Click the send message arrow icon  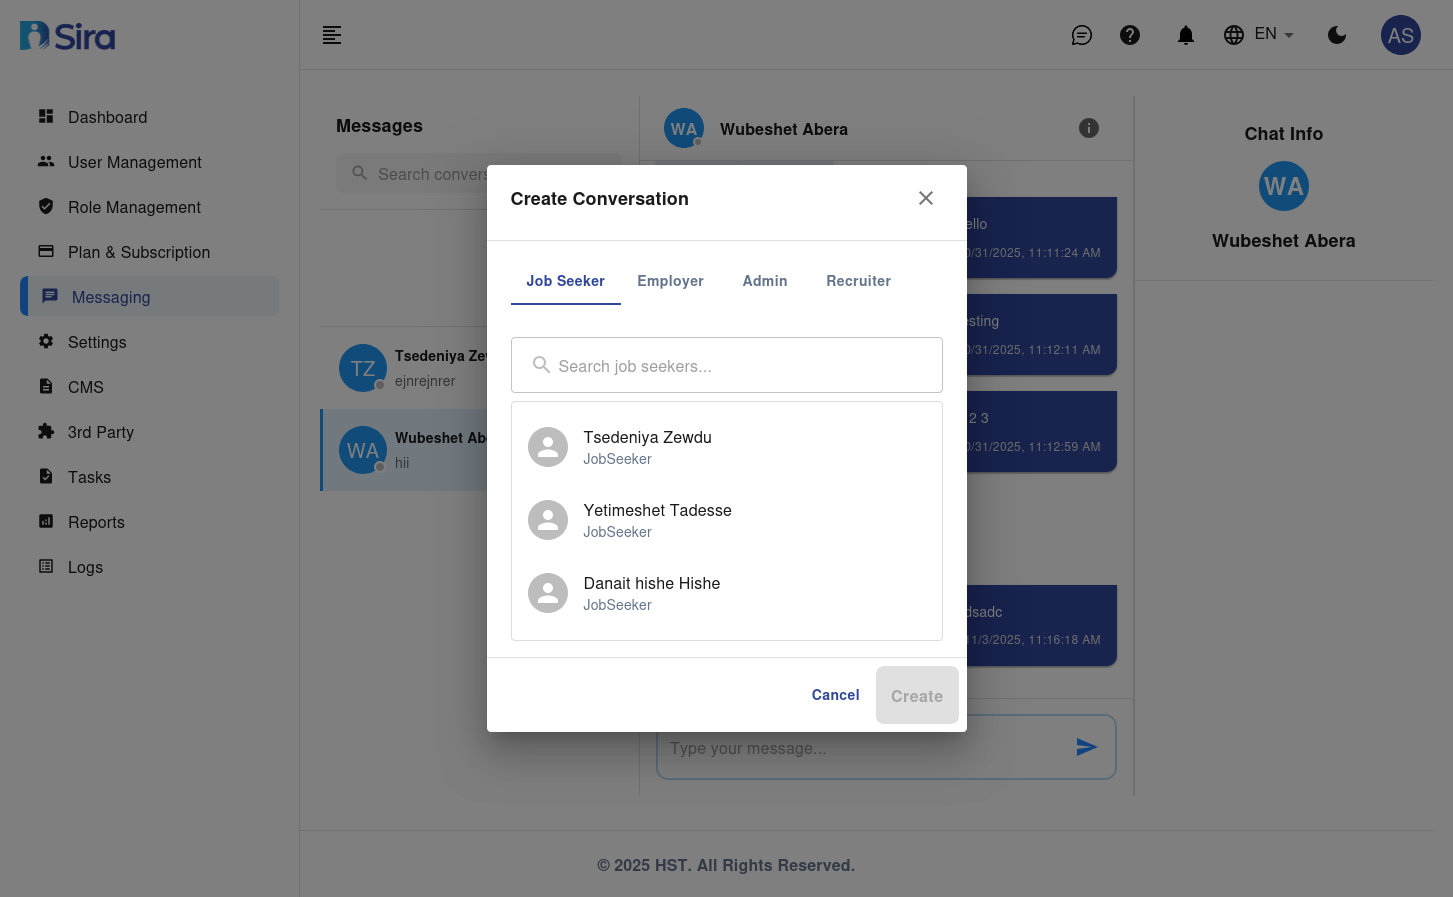coord(1086,747)
